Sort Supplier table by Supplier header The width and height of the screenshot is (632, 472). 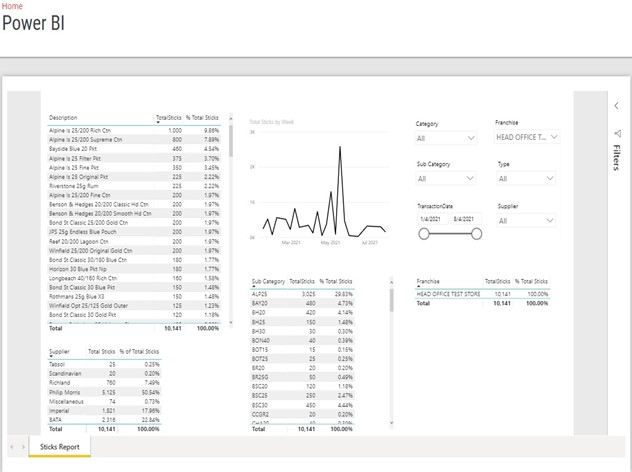pos(59,351)
